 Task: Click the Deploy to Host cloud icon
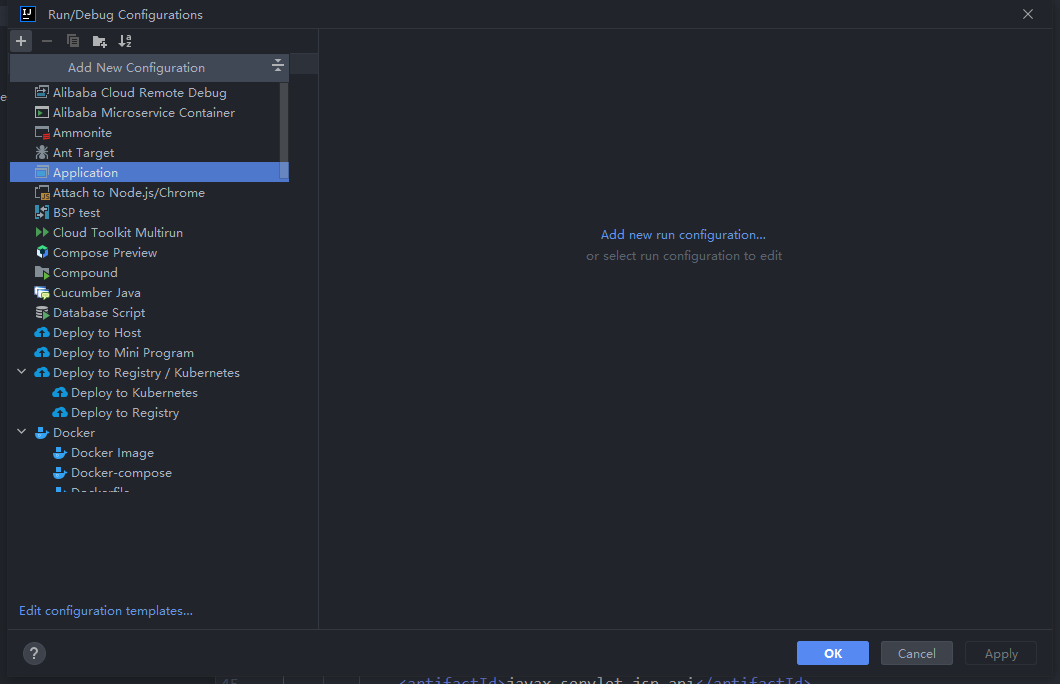click(42, 333)
